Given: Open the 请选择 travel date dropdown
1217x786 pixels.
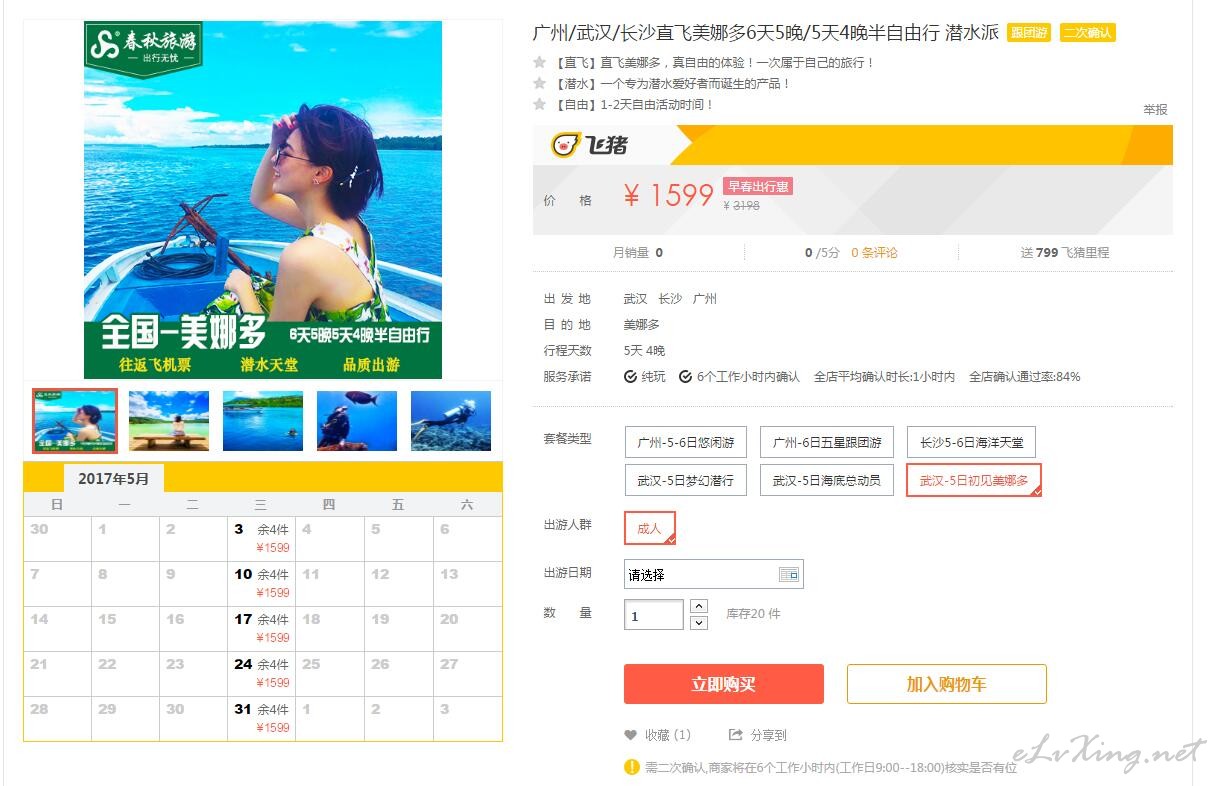Looking at the screenshot, I should (713, 574).
